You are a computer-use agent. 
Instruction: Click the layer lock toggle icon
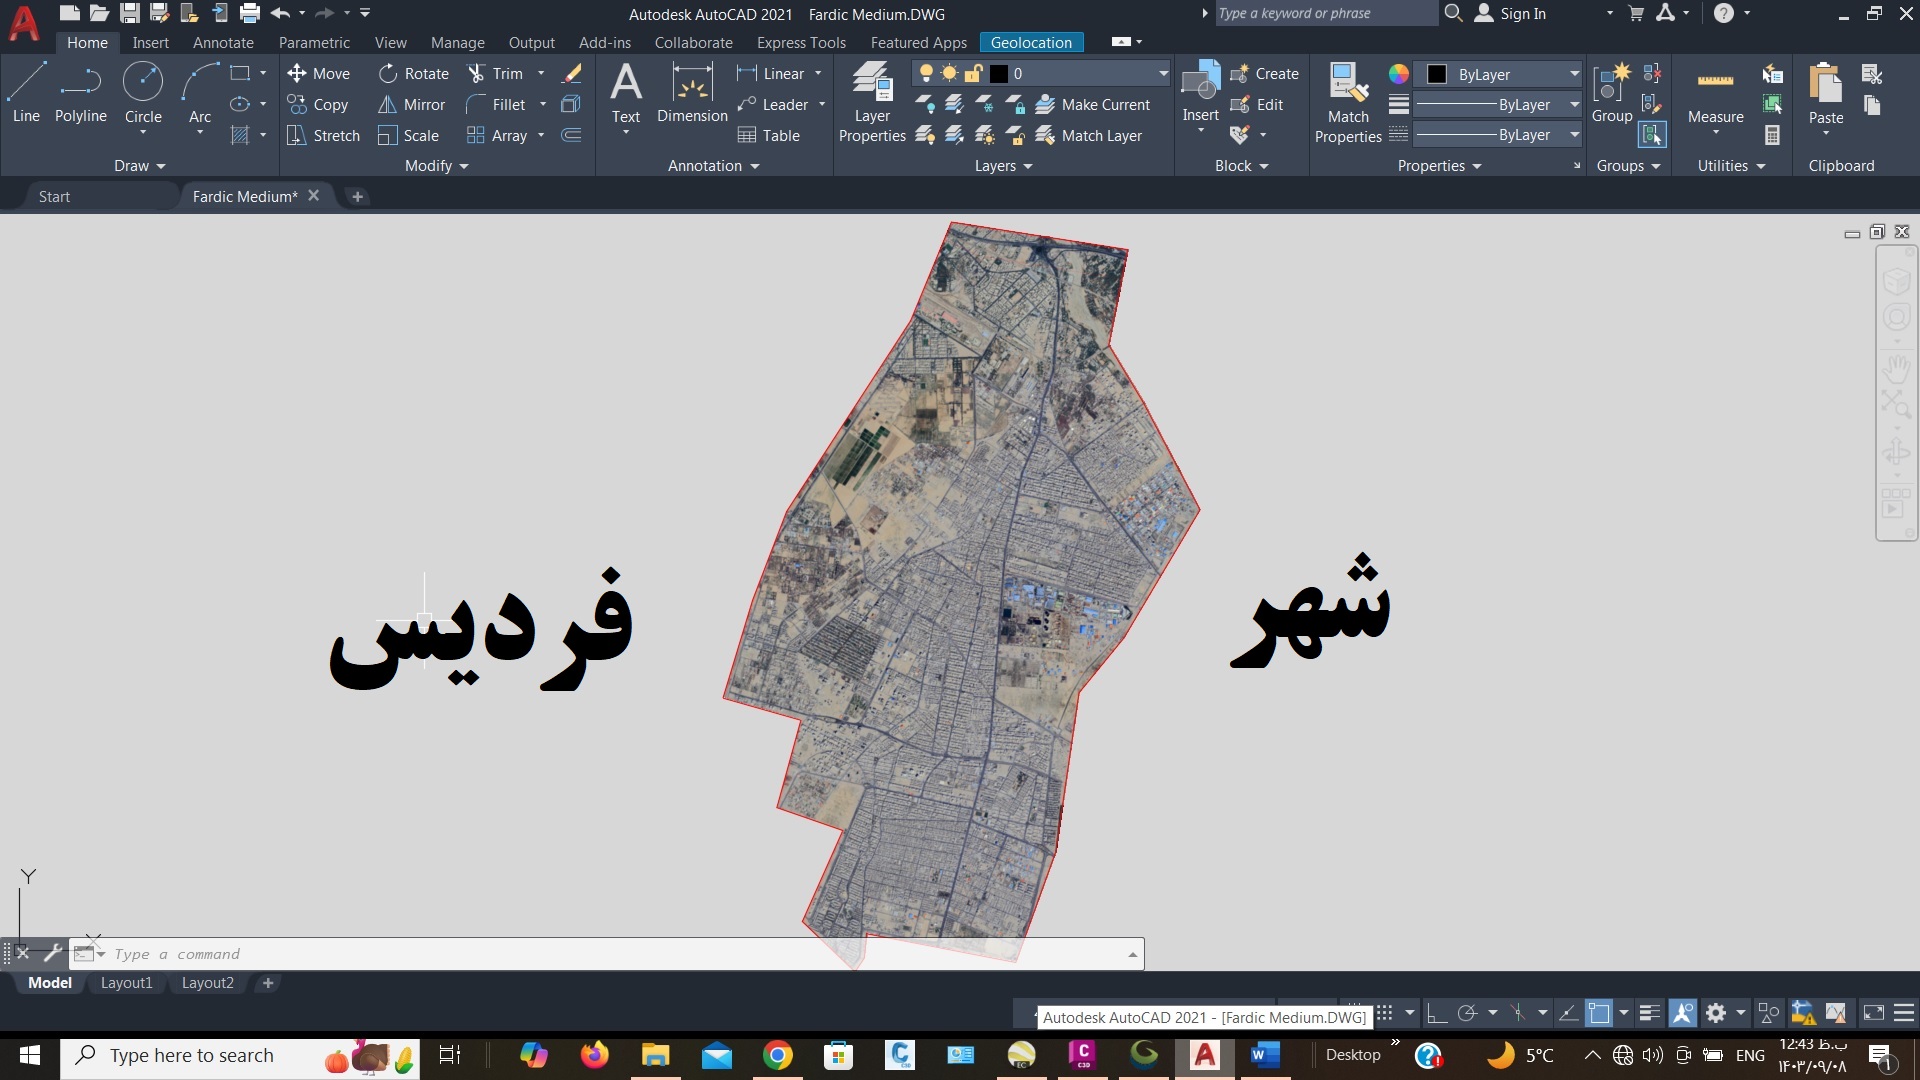[x=1017, y=104]
